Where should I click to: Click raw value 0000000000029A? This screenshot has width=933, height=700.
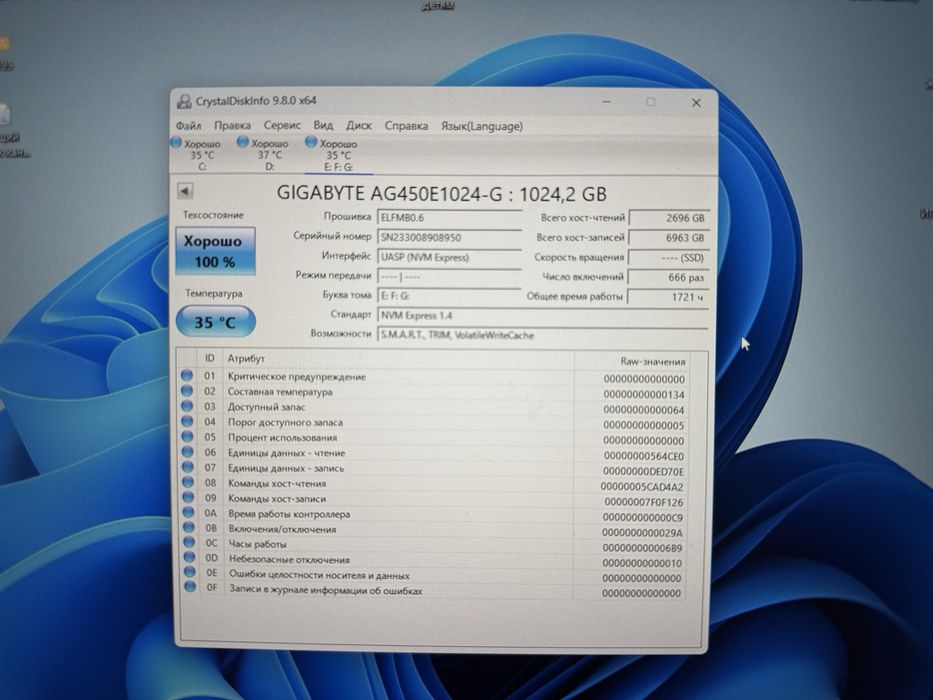(x=643, y=533)
